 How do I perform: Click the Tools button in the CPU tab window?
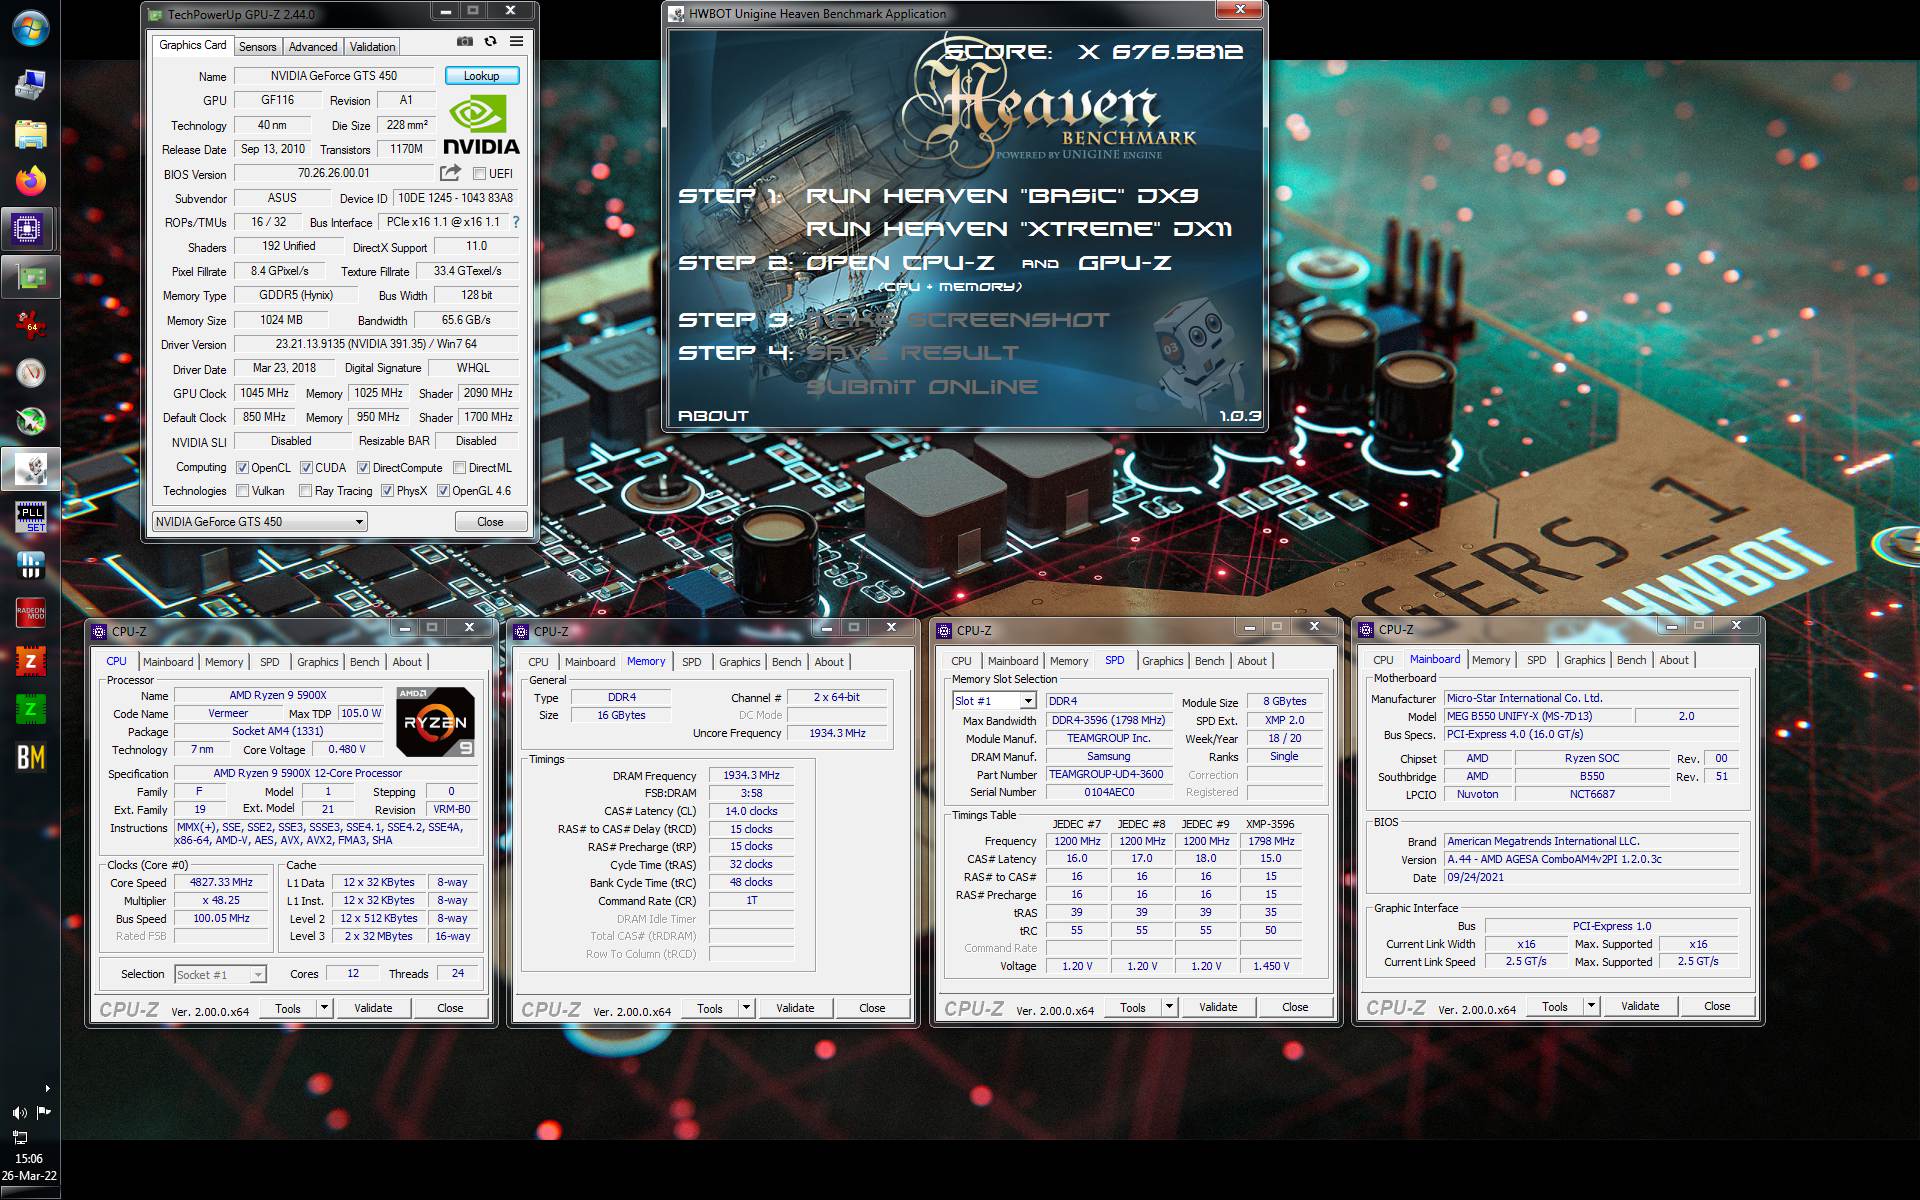288,1008
